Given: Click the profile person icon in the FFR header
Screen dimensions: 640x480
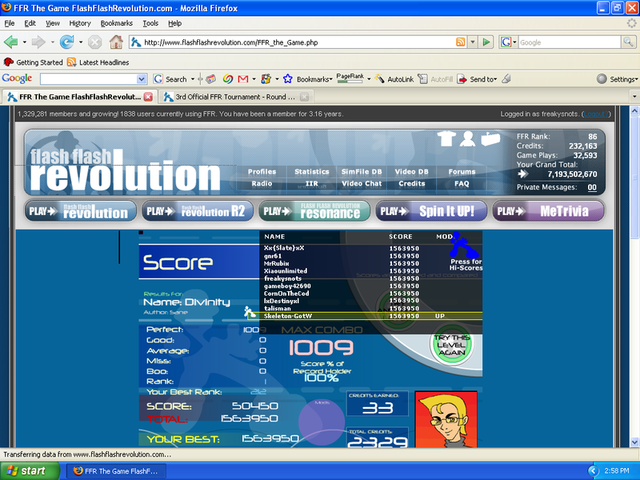Looking at the screenshot, I should [x=467, y=139].
